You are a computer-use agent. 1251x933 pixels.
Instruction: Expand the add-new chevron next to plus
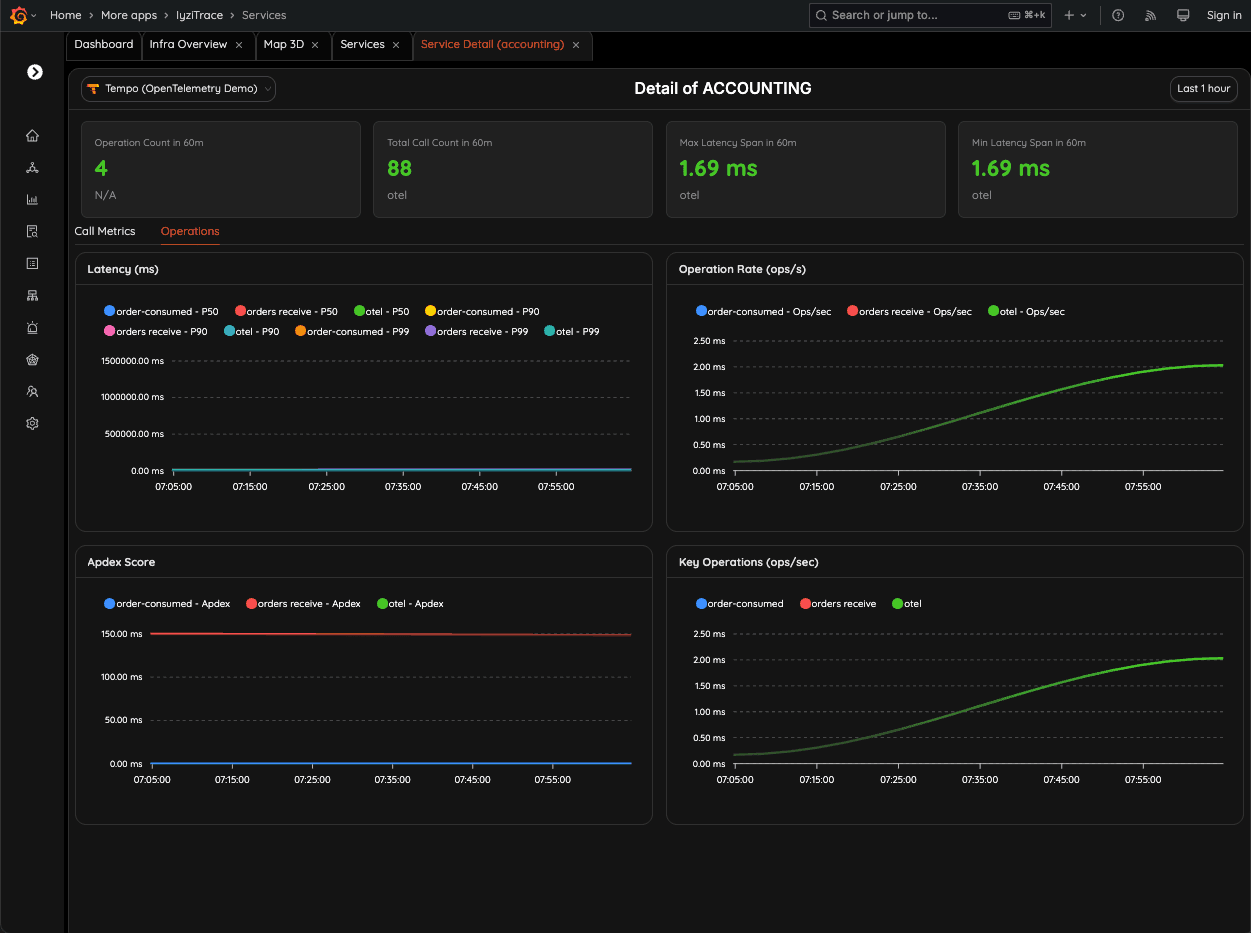coord(1085,15)
